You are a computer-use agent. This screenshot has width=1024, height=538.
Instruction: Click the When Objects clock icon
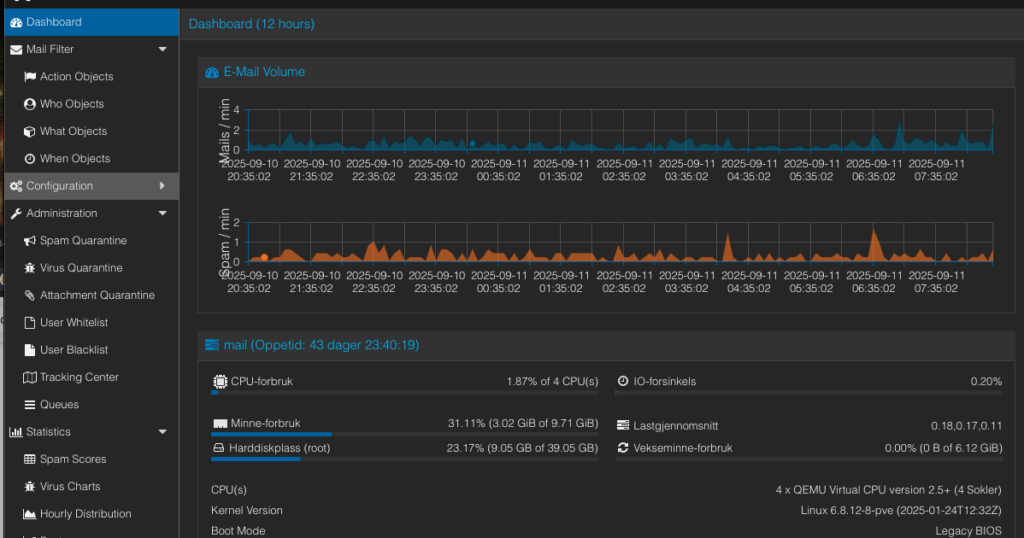[30, 159]
